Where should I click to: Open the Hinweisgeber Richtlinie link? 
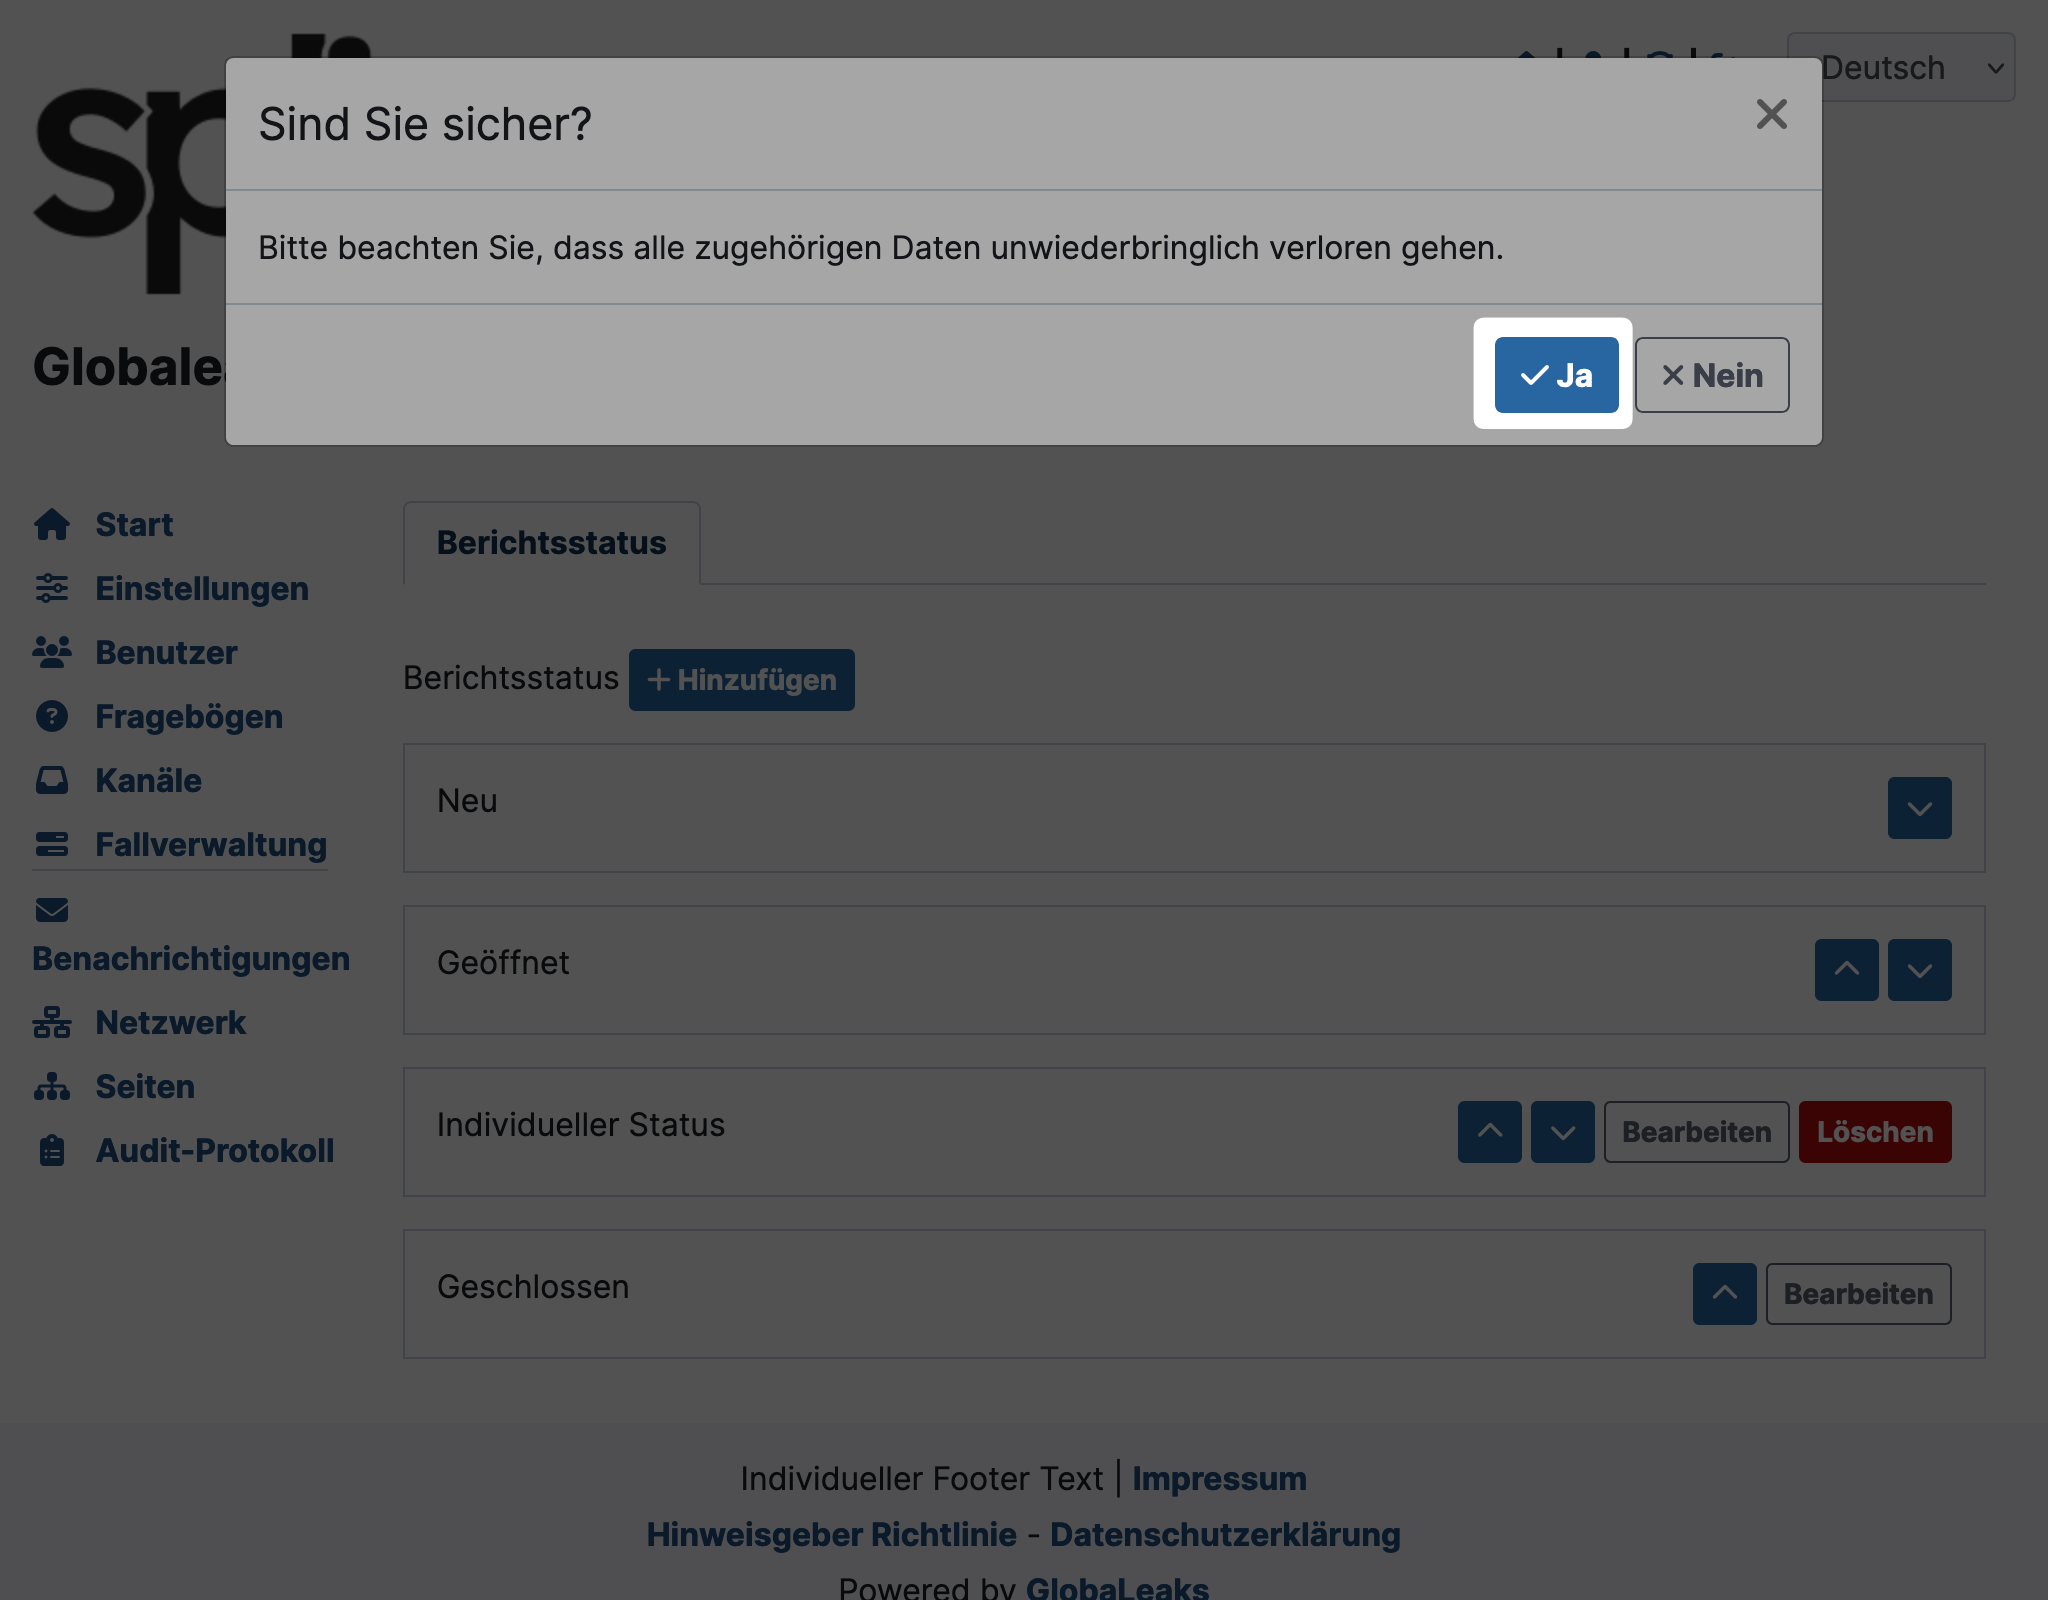[x=831, y=1534]
